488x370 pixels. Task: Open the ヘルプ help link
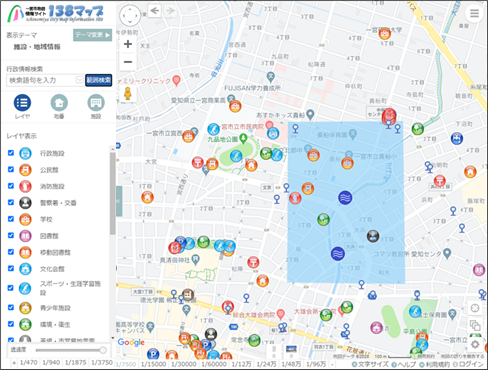tap(403, 364)
